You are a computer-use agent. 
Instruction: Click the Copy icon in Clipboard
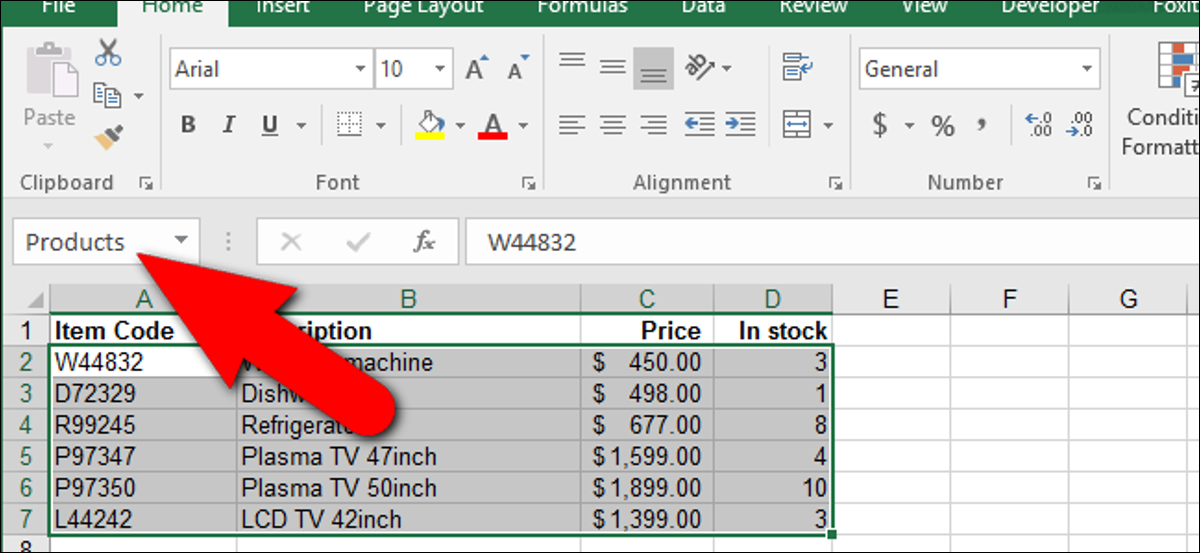[x=107, y=95]
